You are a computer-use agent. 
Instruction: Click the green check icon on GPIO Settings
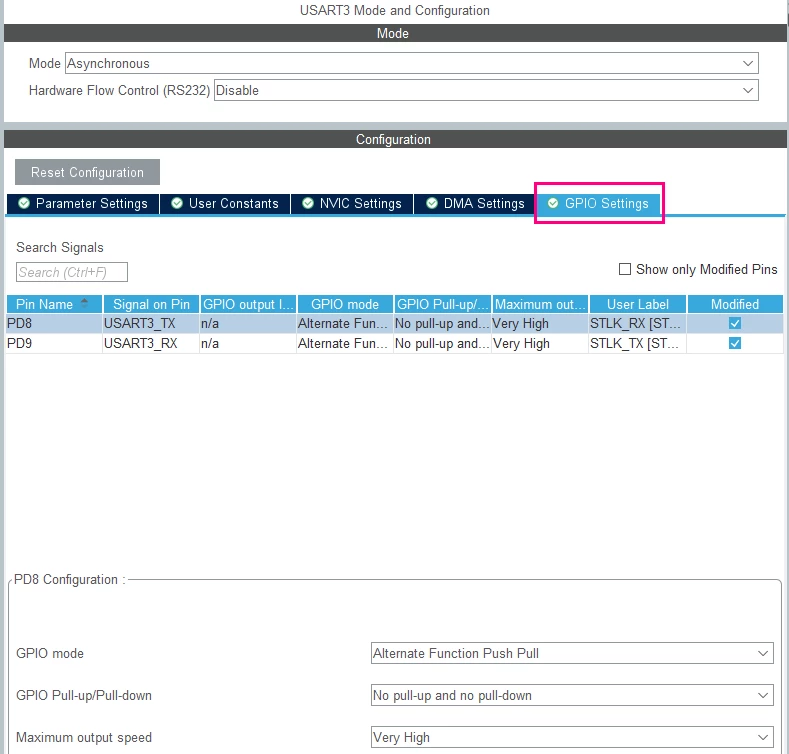(553, 203)
